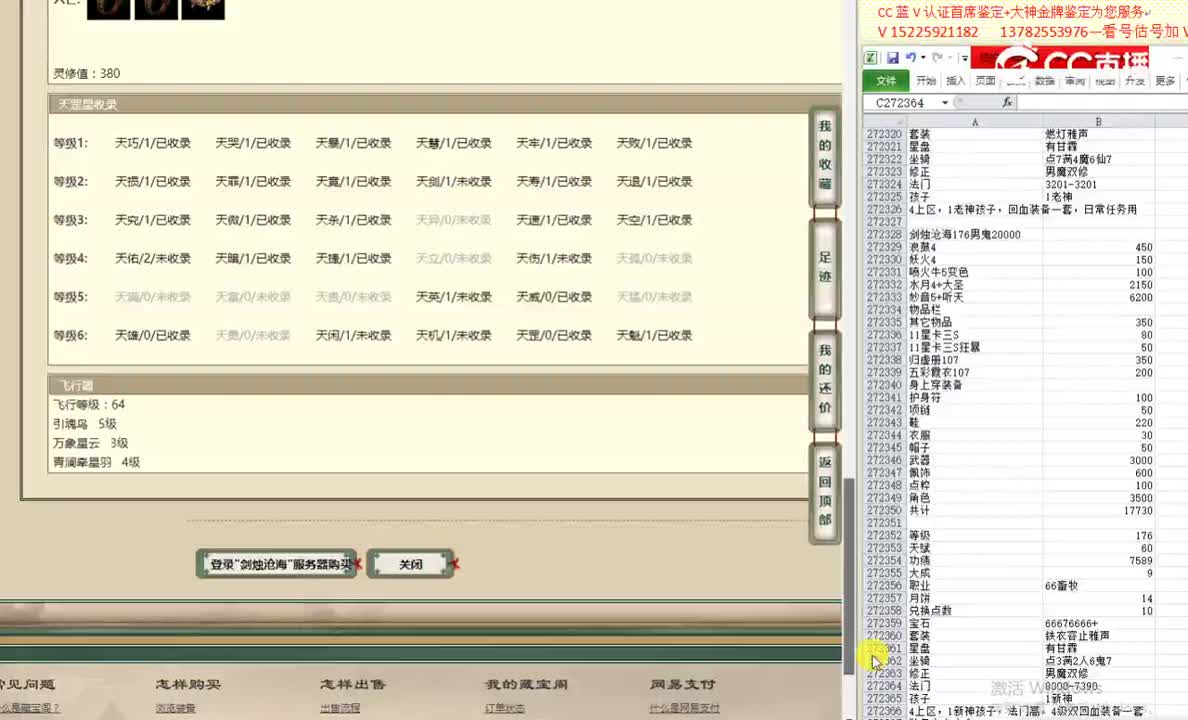Click the fx insert function icon
The image size is (1188, 720).
pos(1007,102)
